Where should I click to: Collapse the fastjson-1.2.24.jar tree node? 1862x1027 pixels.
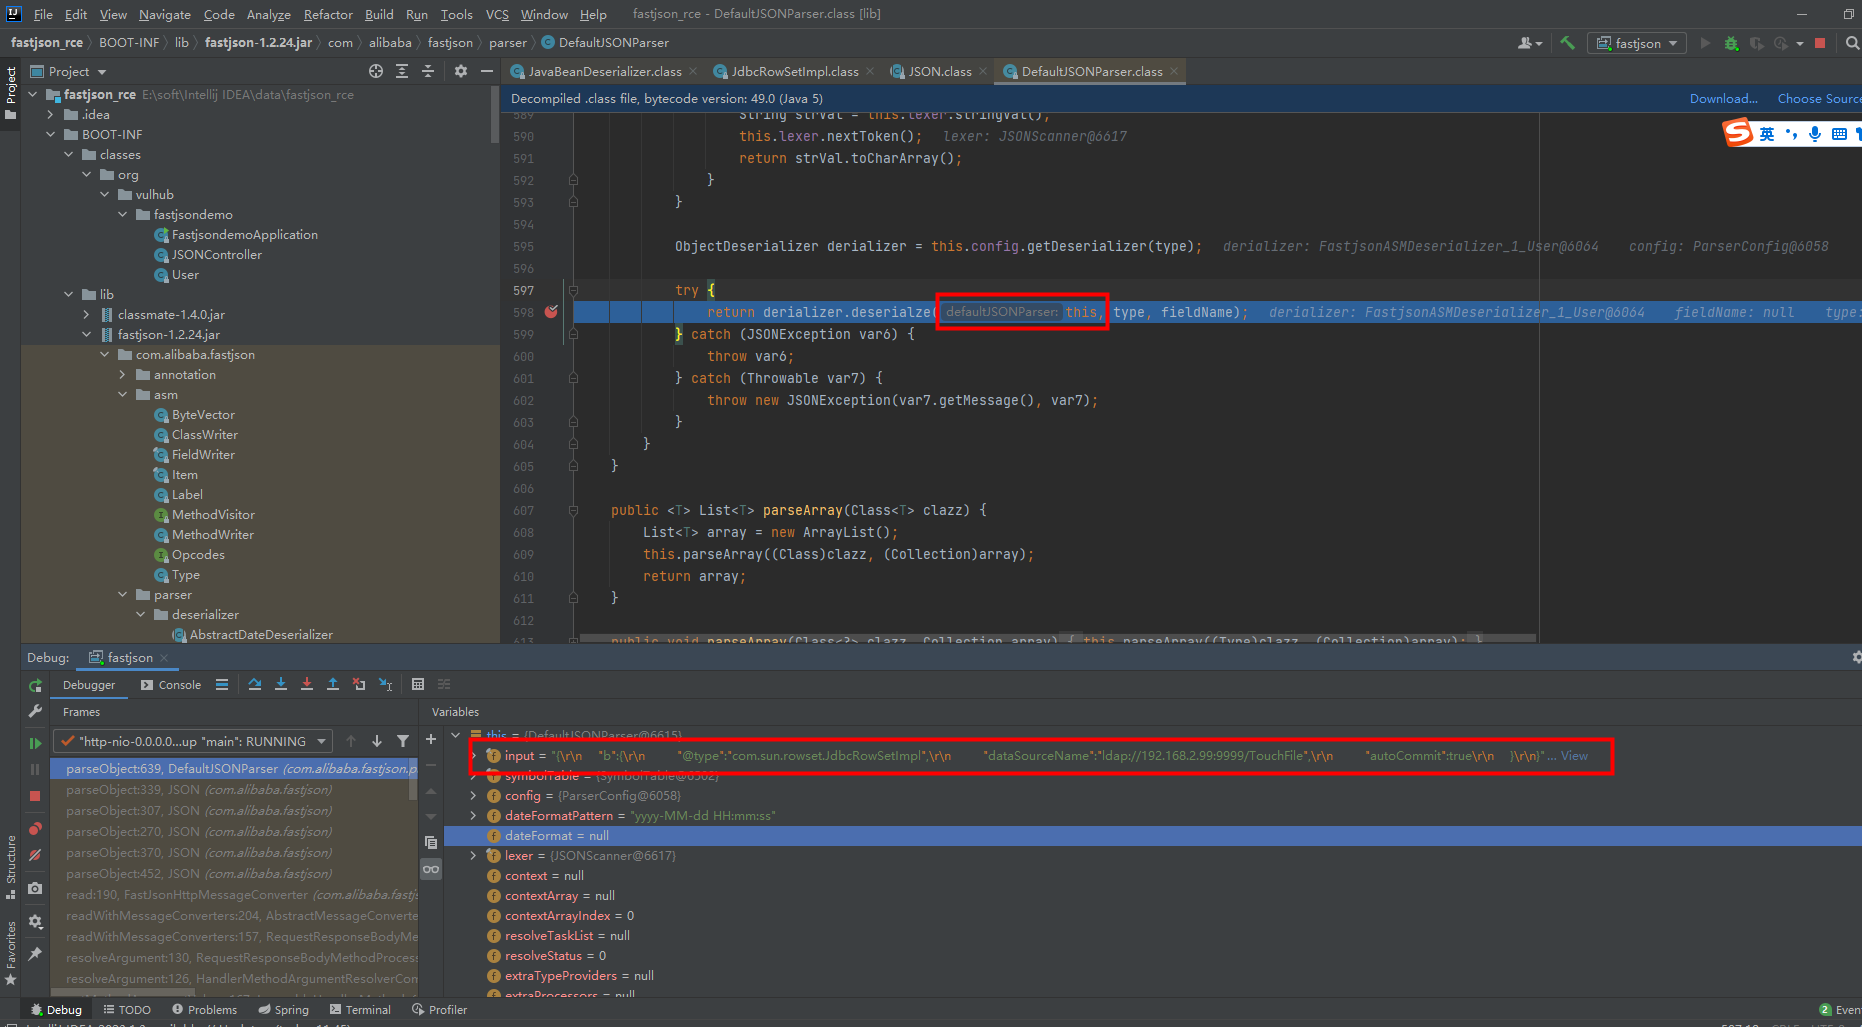(87, 334)
